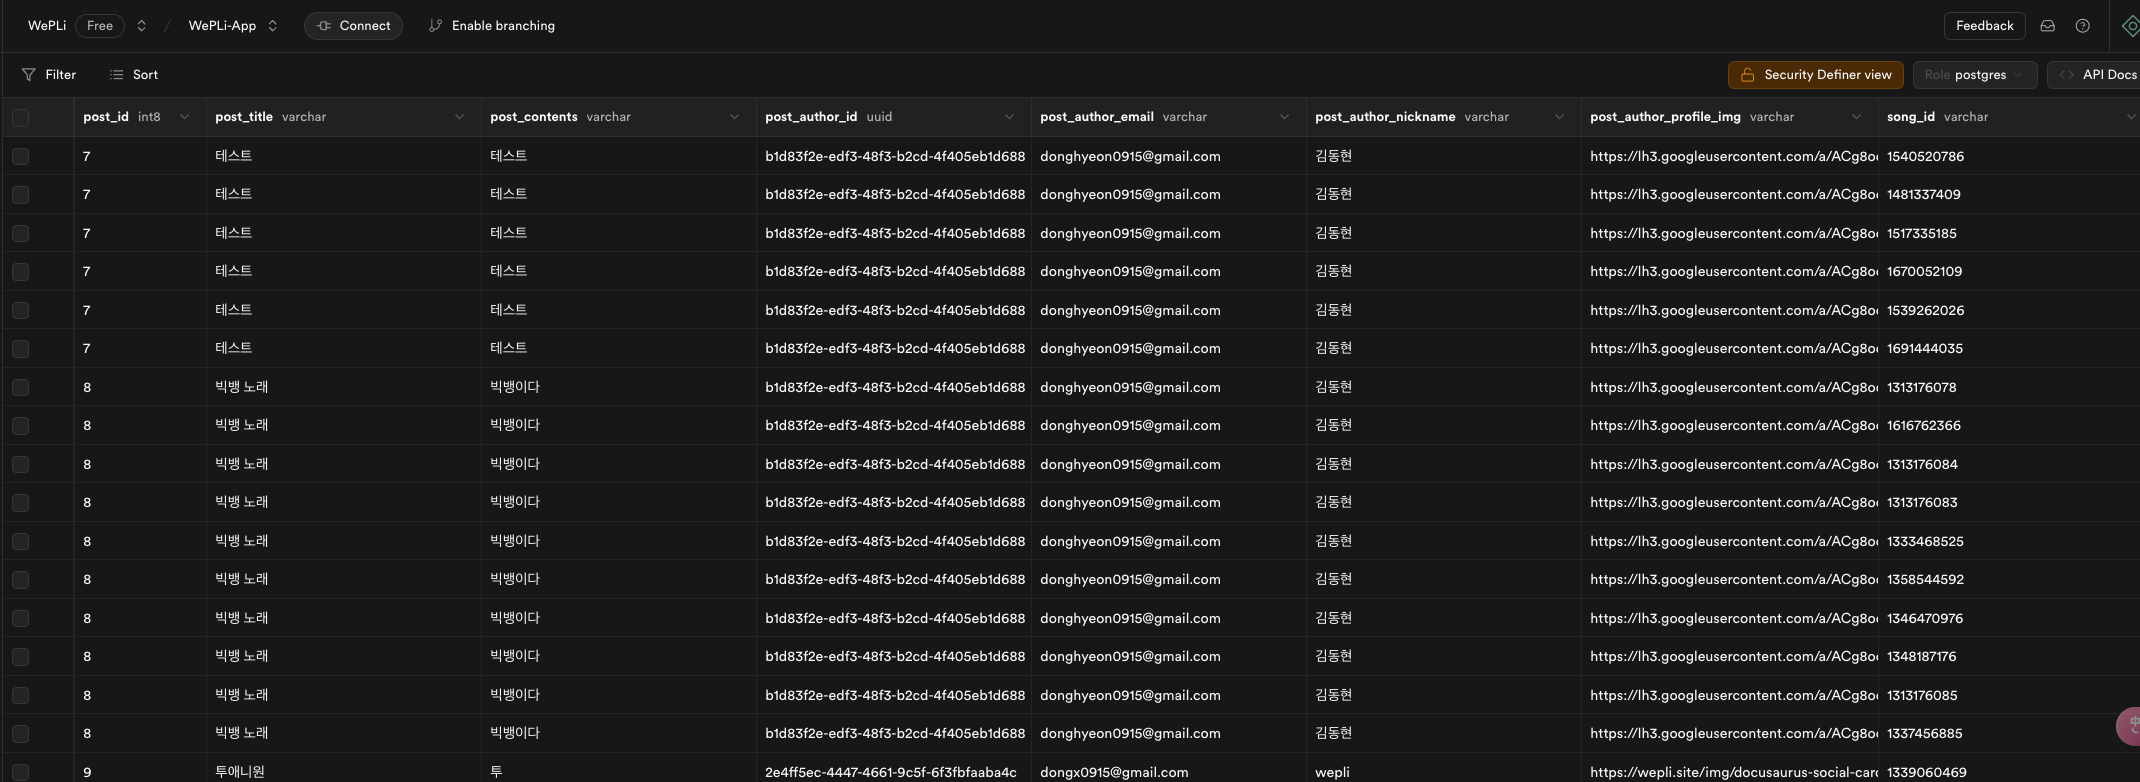Click the Sort list icon
This screenshot has width=2140, height=782.
116,75
